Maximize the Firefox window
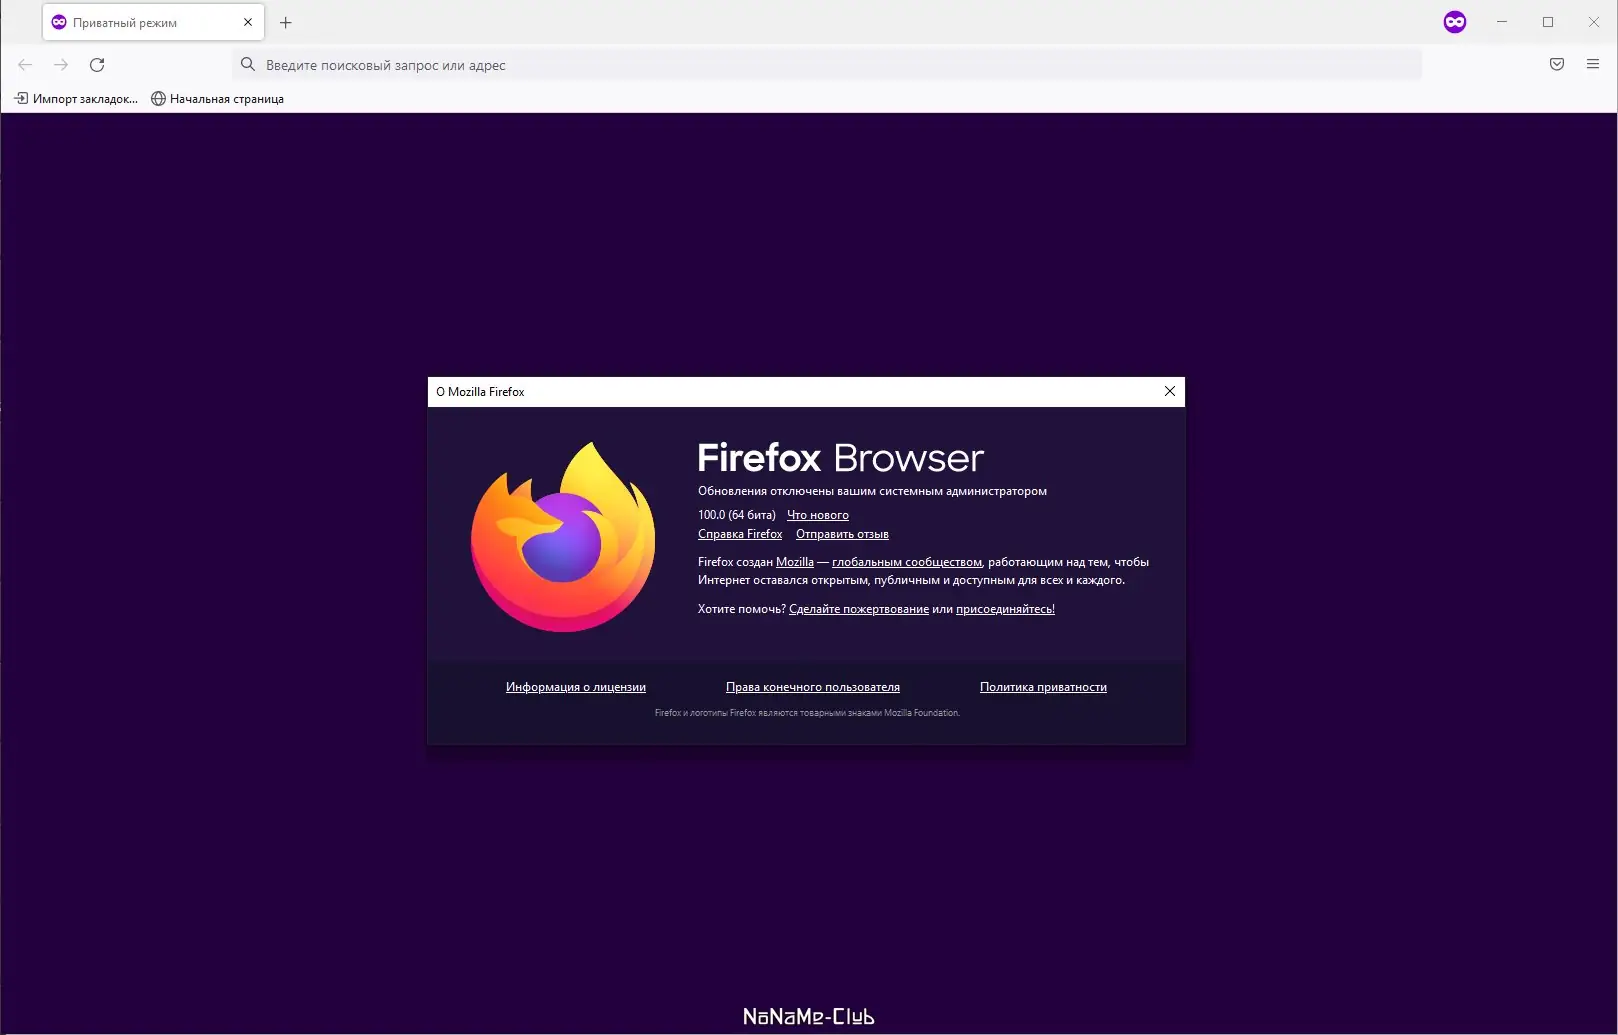The width and height of the screenshot is (1618, 1035). pyautogui.click(x=1548, y=22)
